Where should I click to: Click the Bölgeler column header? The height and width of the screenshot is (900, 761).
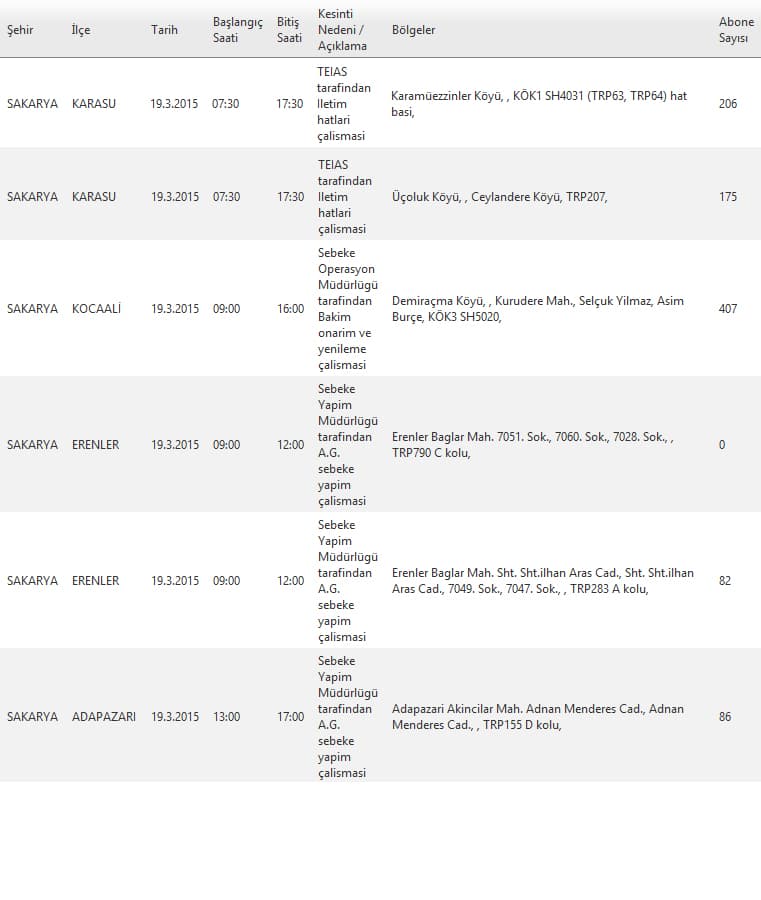(413, 30)
